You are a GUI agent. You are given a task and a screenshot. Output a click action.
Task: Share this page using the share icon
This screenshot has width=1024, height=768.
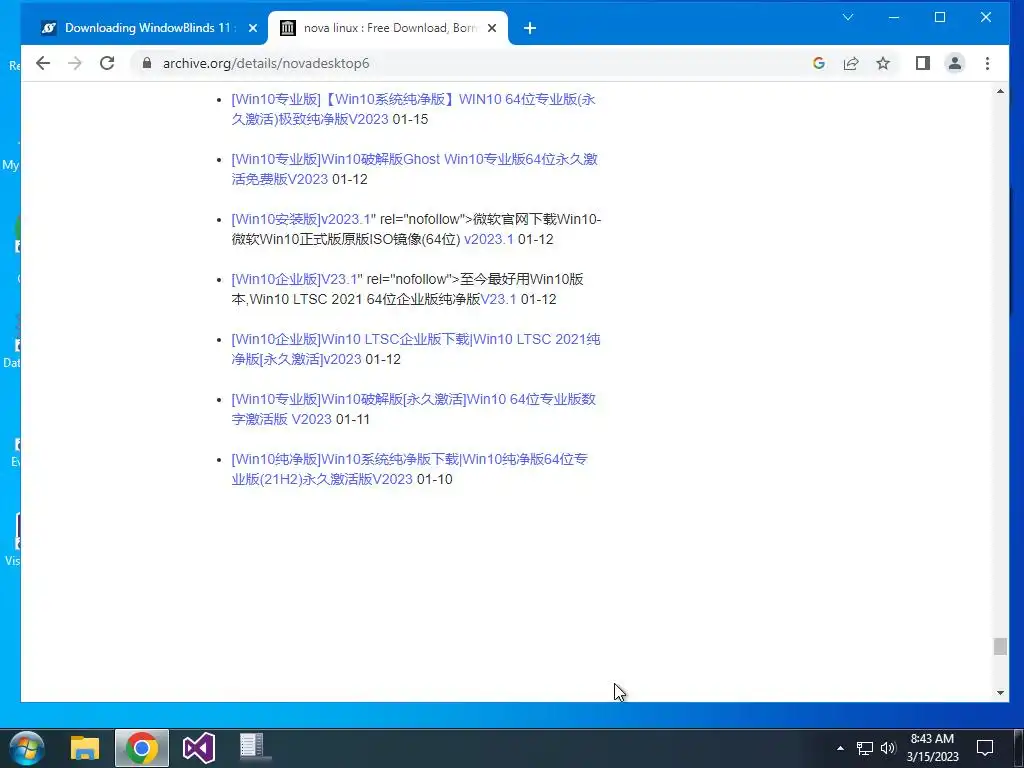pos(851,63)
